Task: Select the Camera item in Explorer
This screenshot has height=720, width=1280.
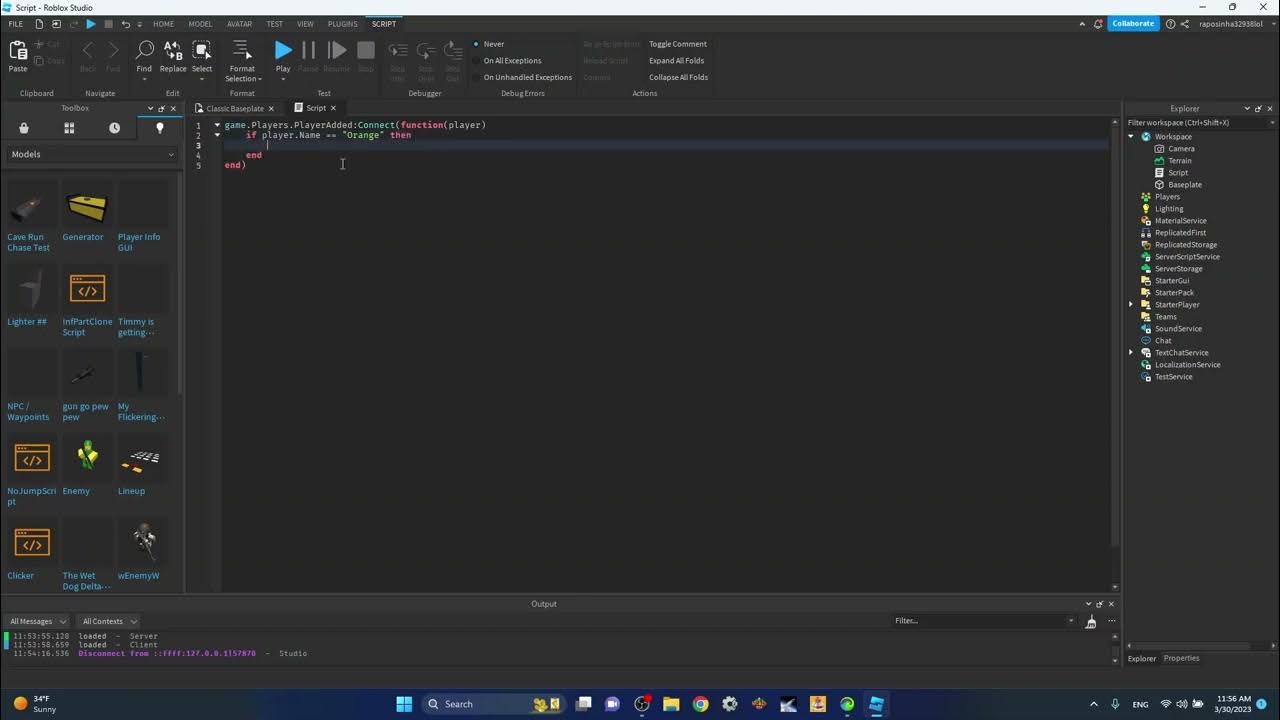Action: pyautogui.click(x=1181, y=149)
